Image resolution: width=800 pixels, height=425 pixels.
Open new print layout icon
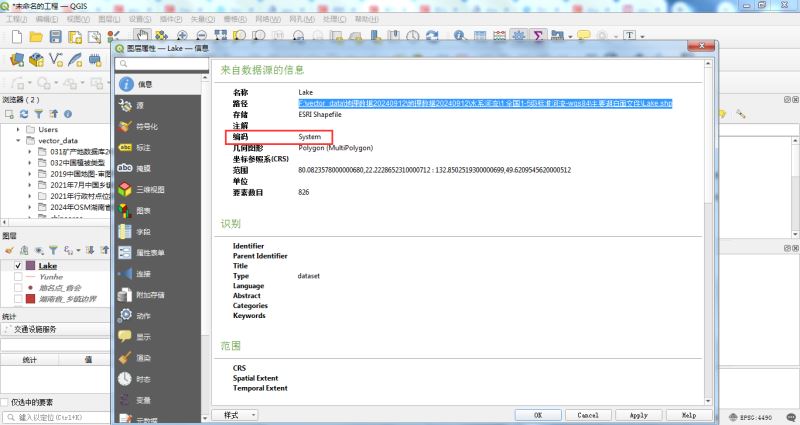point(74,37)
